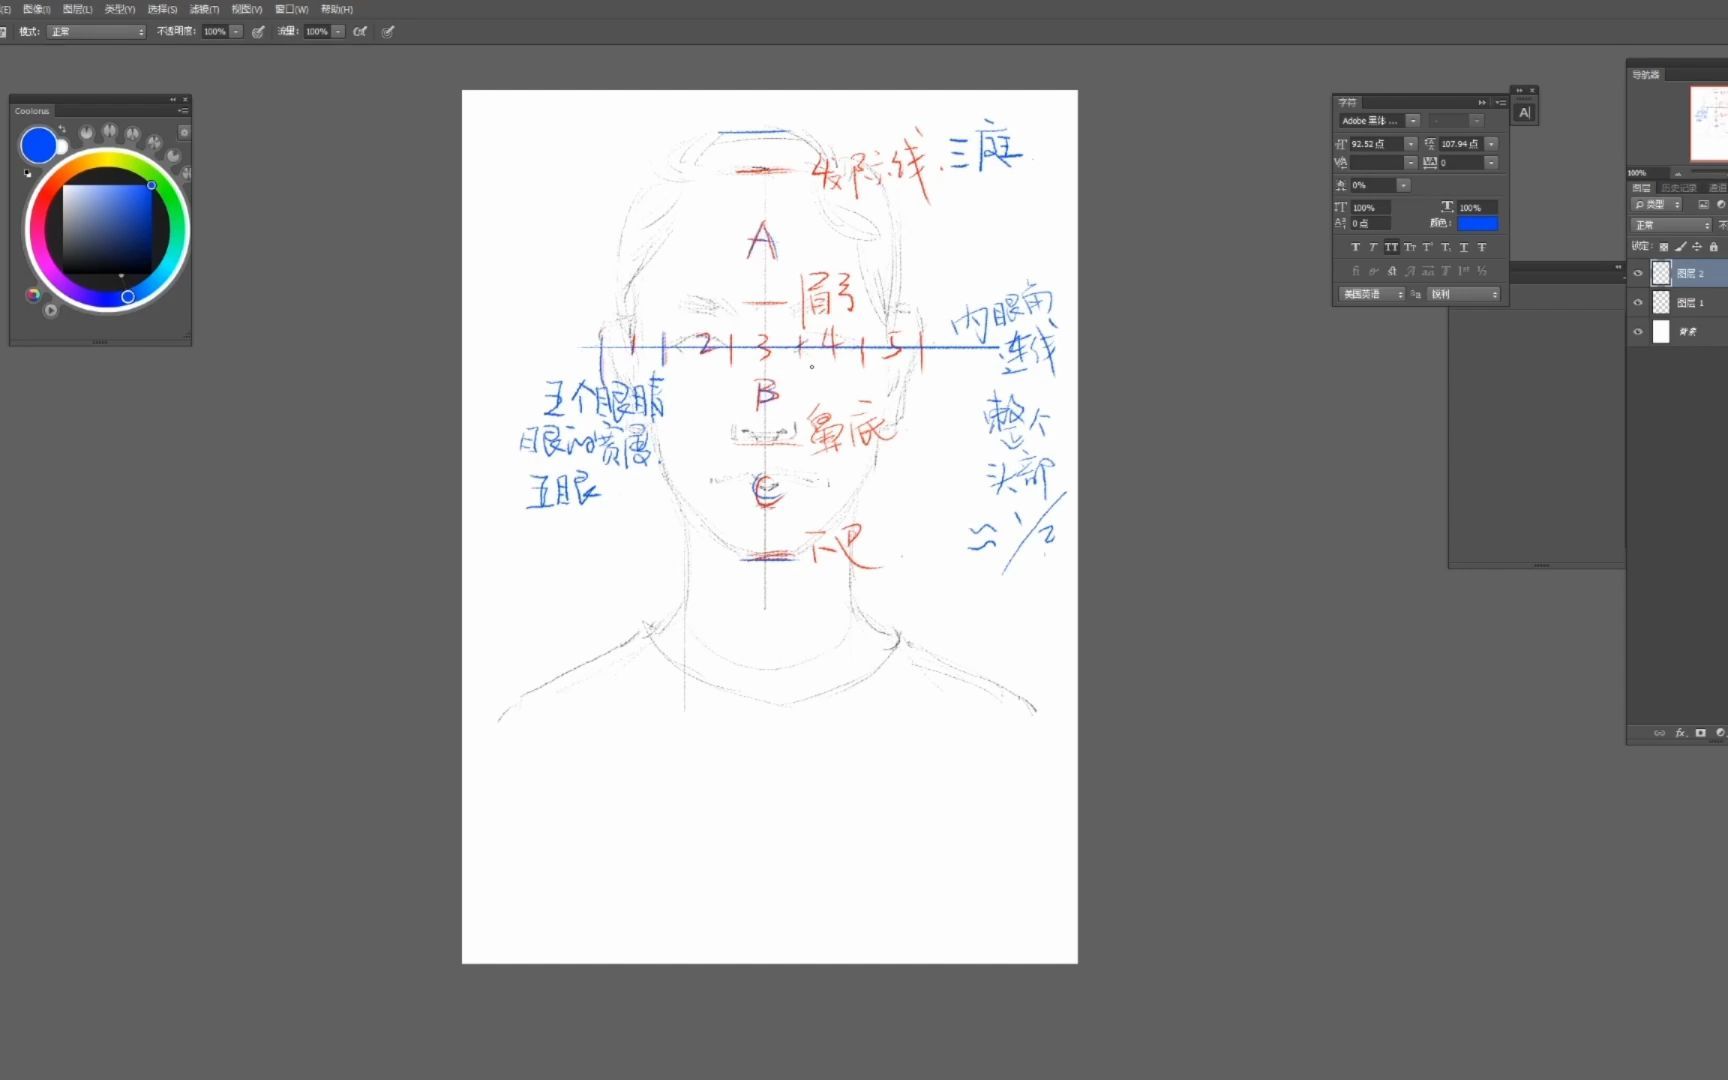Screen dimensions: 1728x1080
Task: Open the 滤镜(T) menu
Action: (204, 9)
